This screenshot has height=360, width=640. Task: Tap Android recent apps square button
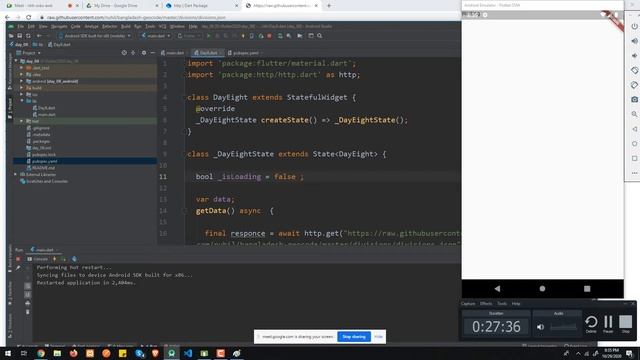coord(587,289)
